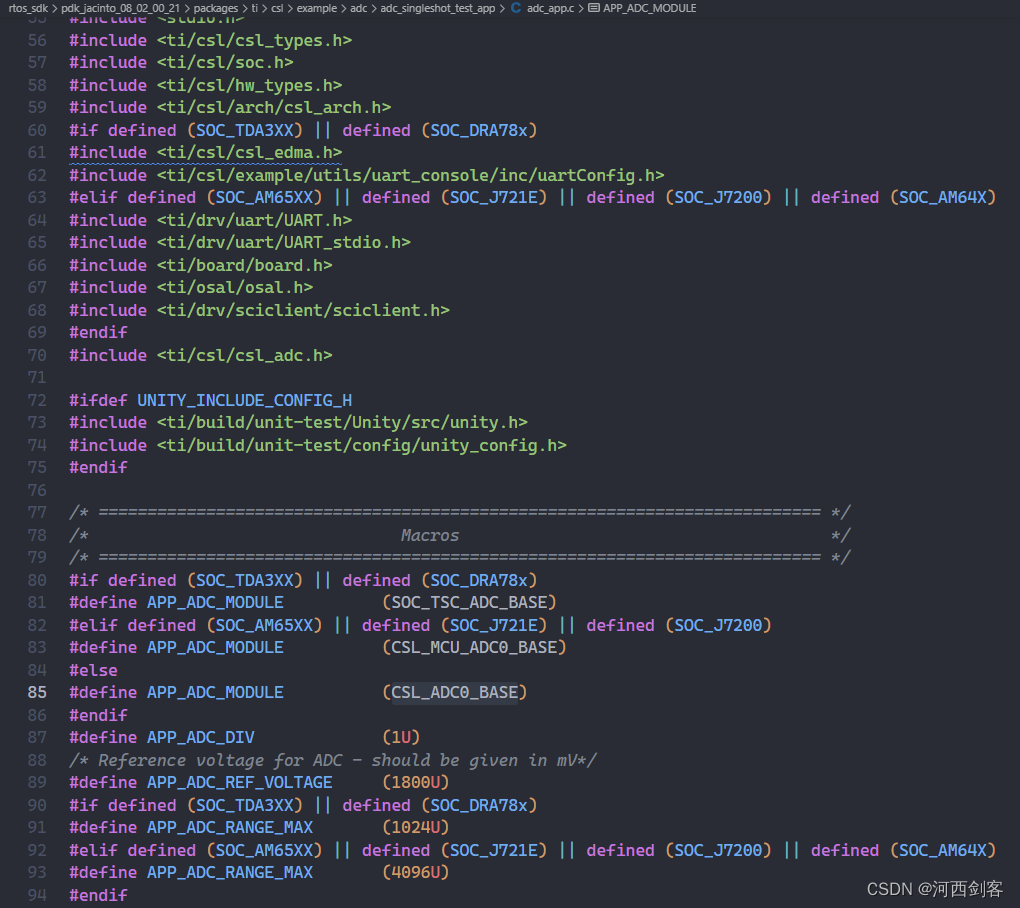This screenshot has height=908, width=1020.
Task: Click #endif on line 69
Action: [x=98, y=332]
